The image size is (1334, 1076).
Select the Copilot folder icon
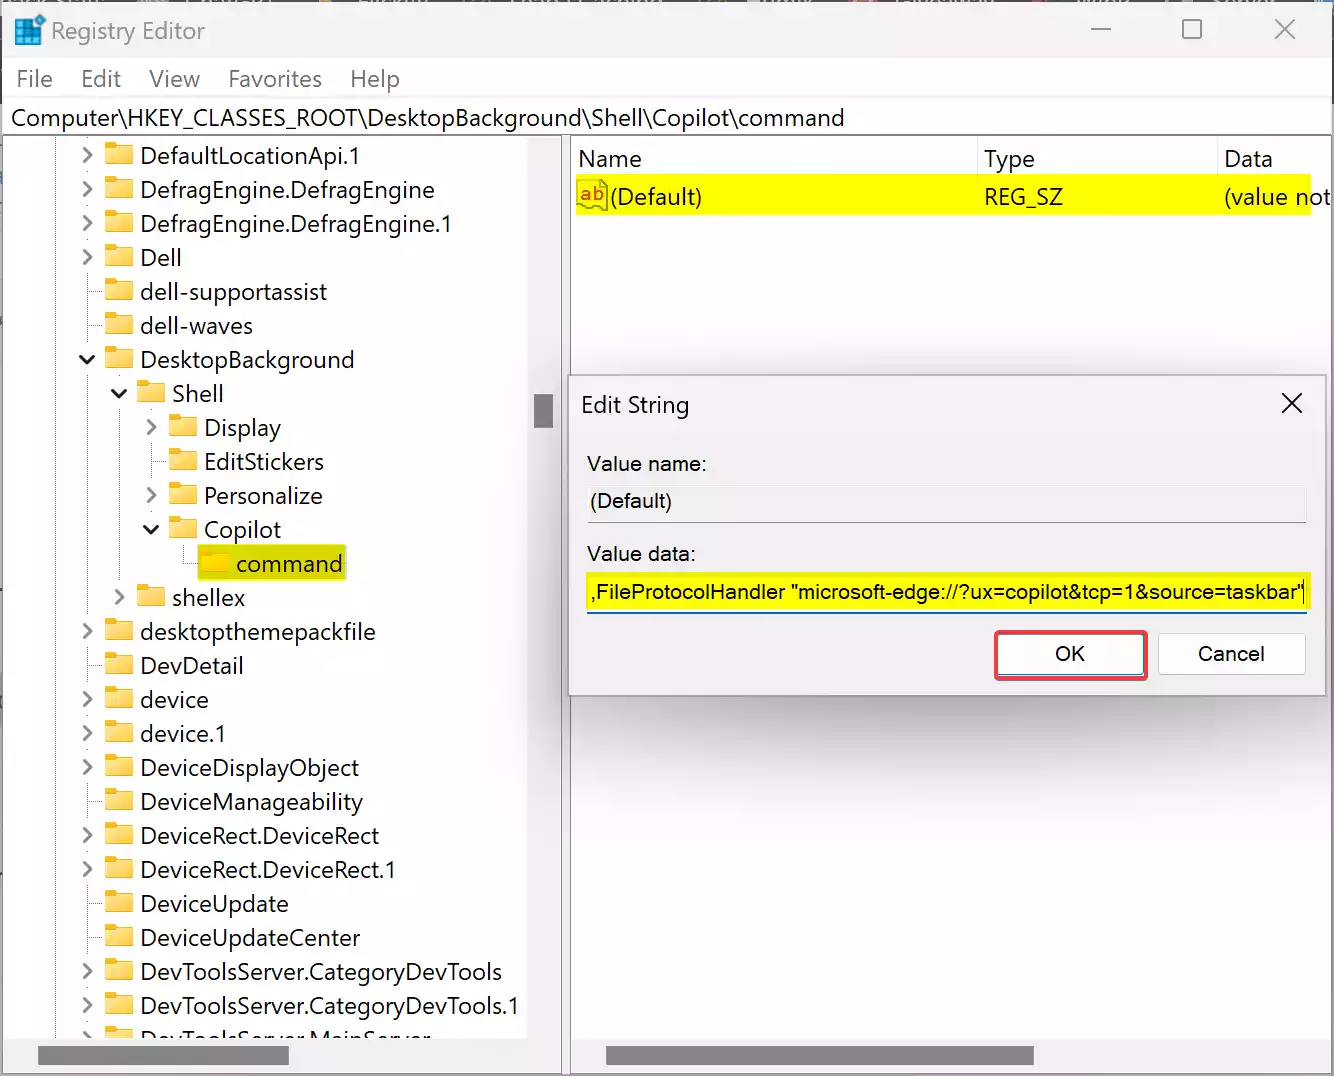point(183,529)
